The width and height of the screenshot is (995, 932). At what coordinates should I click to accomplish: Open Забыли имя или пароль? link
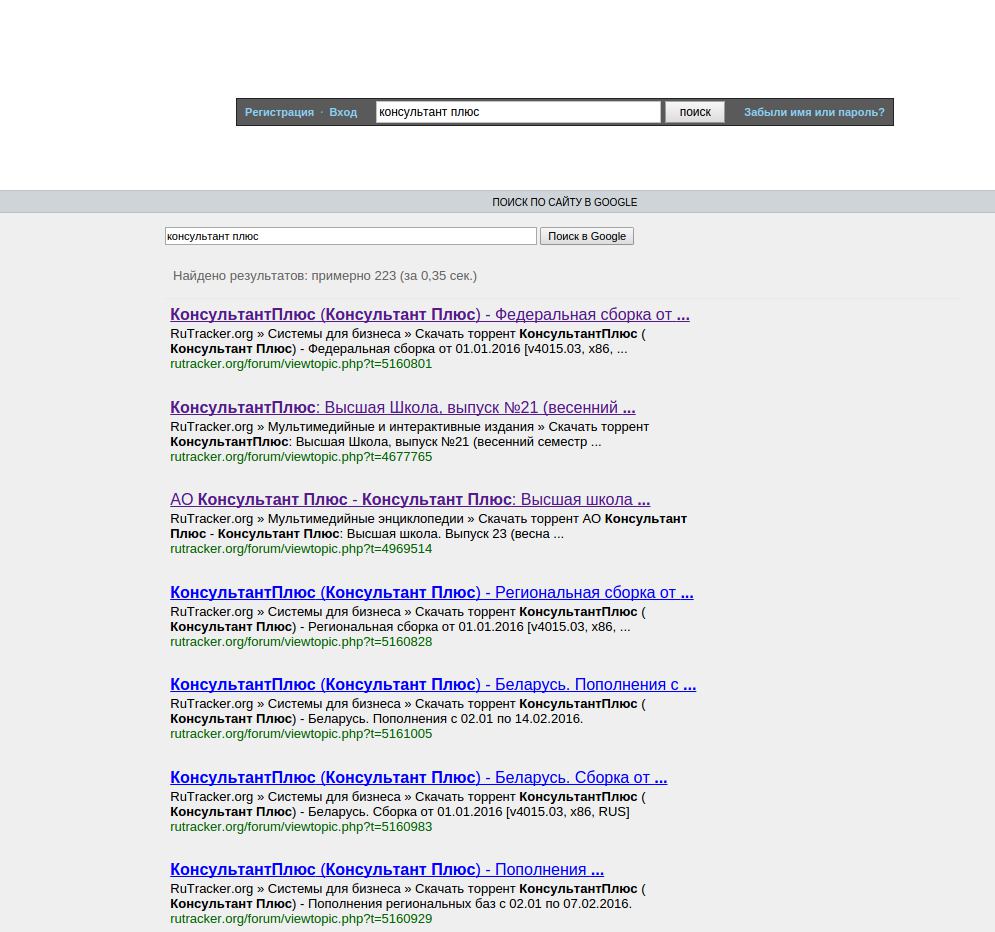click(814, 112)
